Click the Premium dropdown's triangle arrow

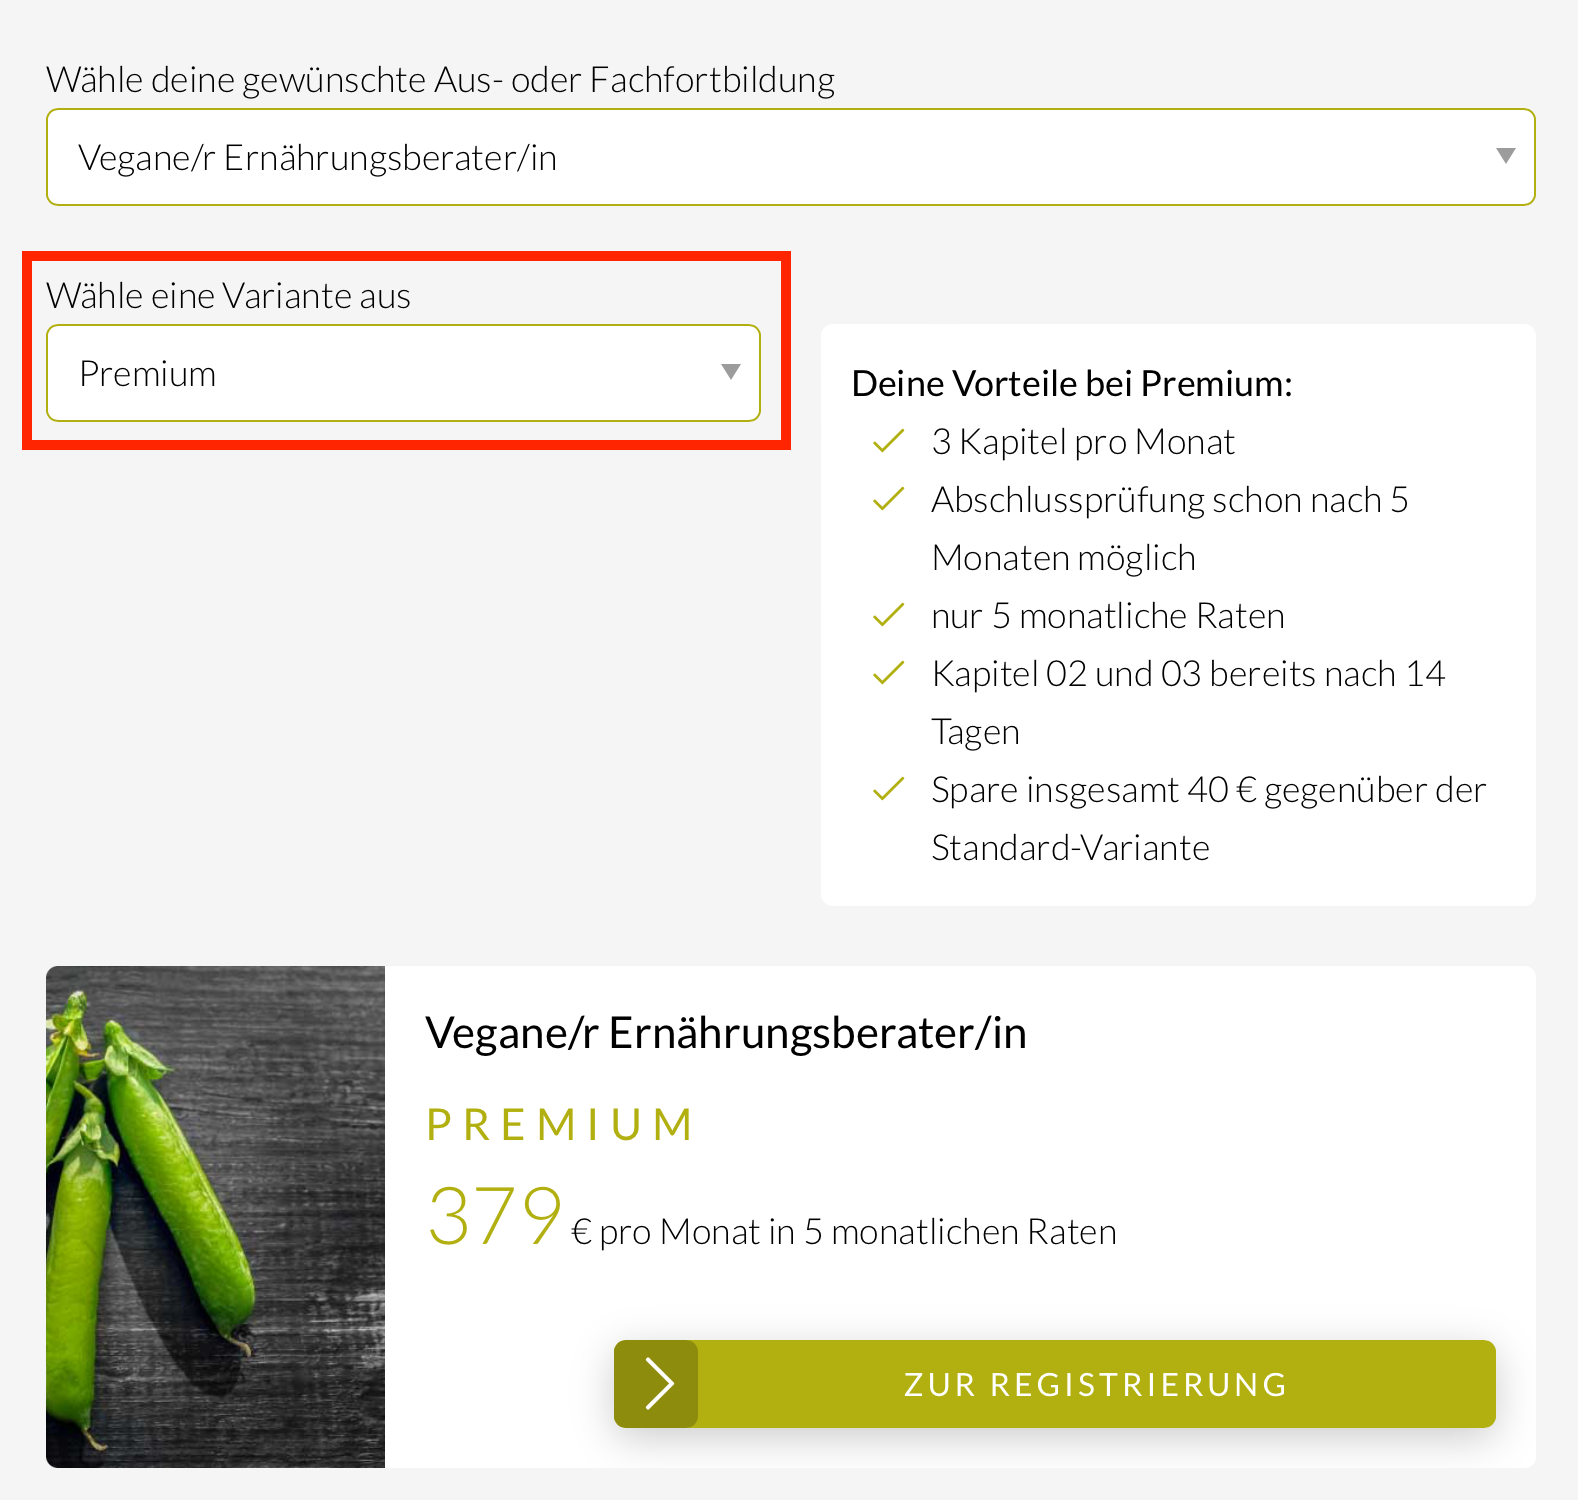click(731, 372)
